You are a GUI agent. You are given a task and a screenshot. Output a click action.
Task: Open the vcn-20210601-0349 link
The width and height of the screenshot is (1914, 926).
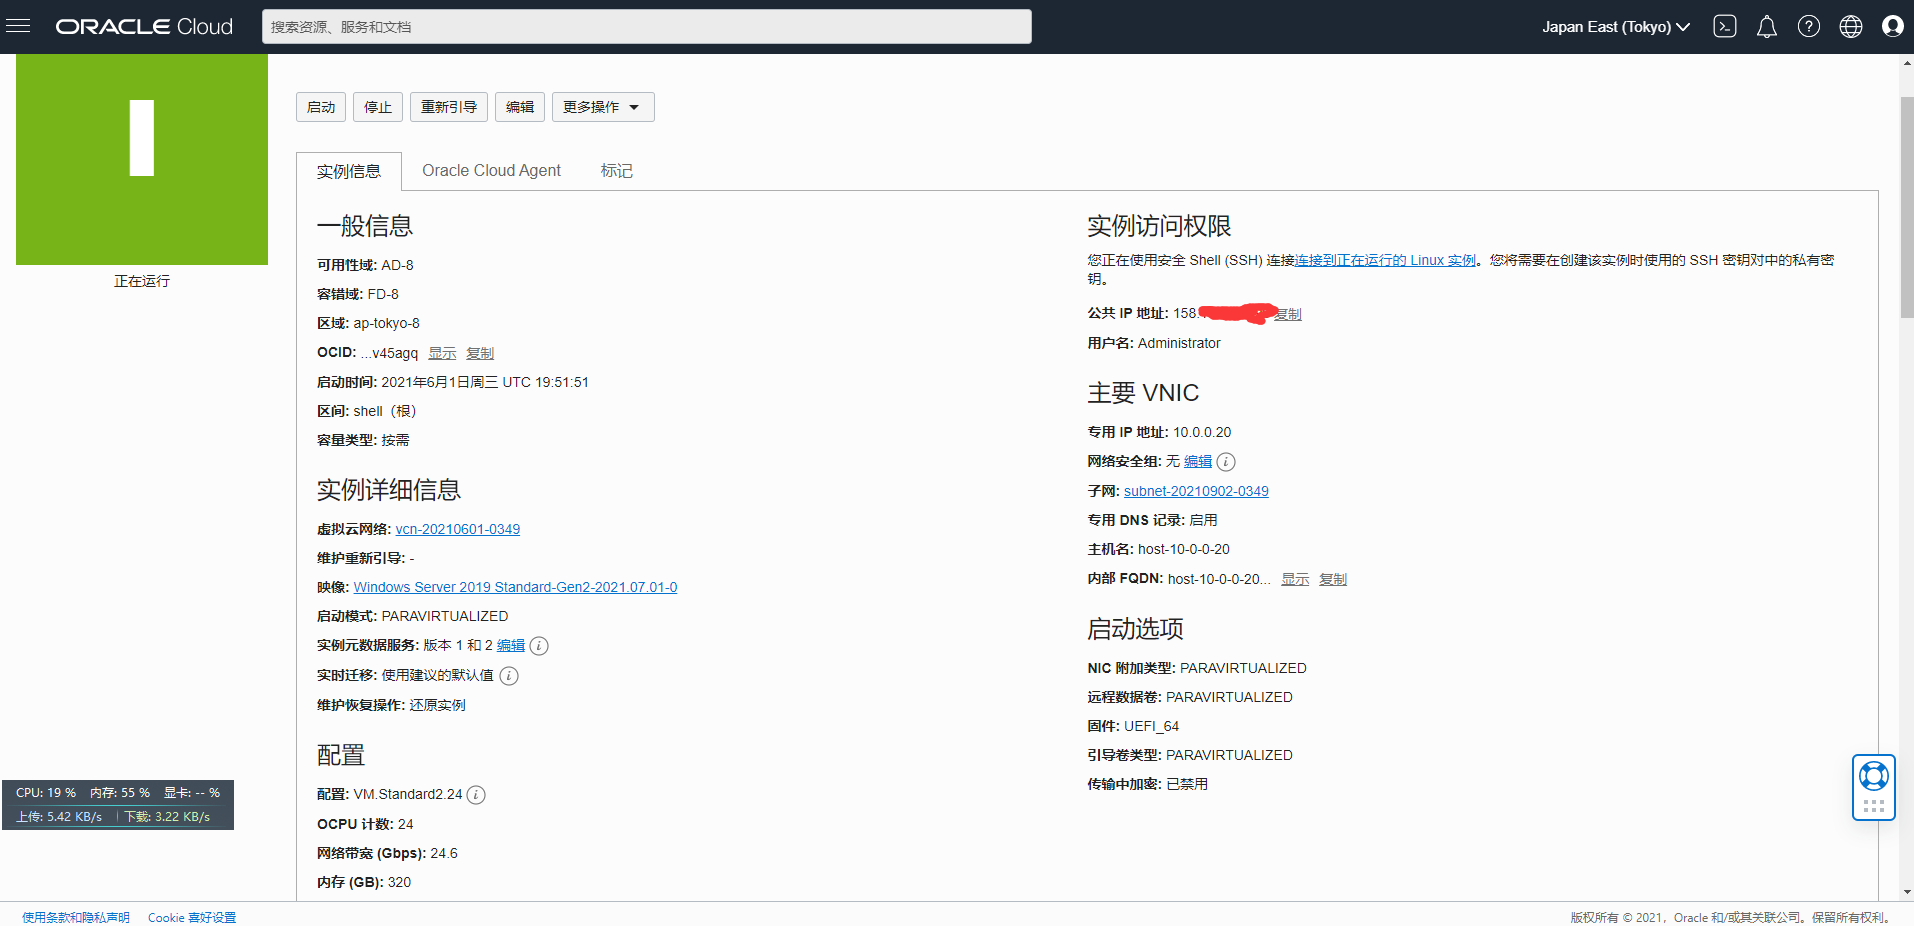[457, 529]
